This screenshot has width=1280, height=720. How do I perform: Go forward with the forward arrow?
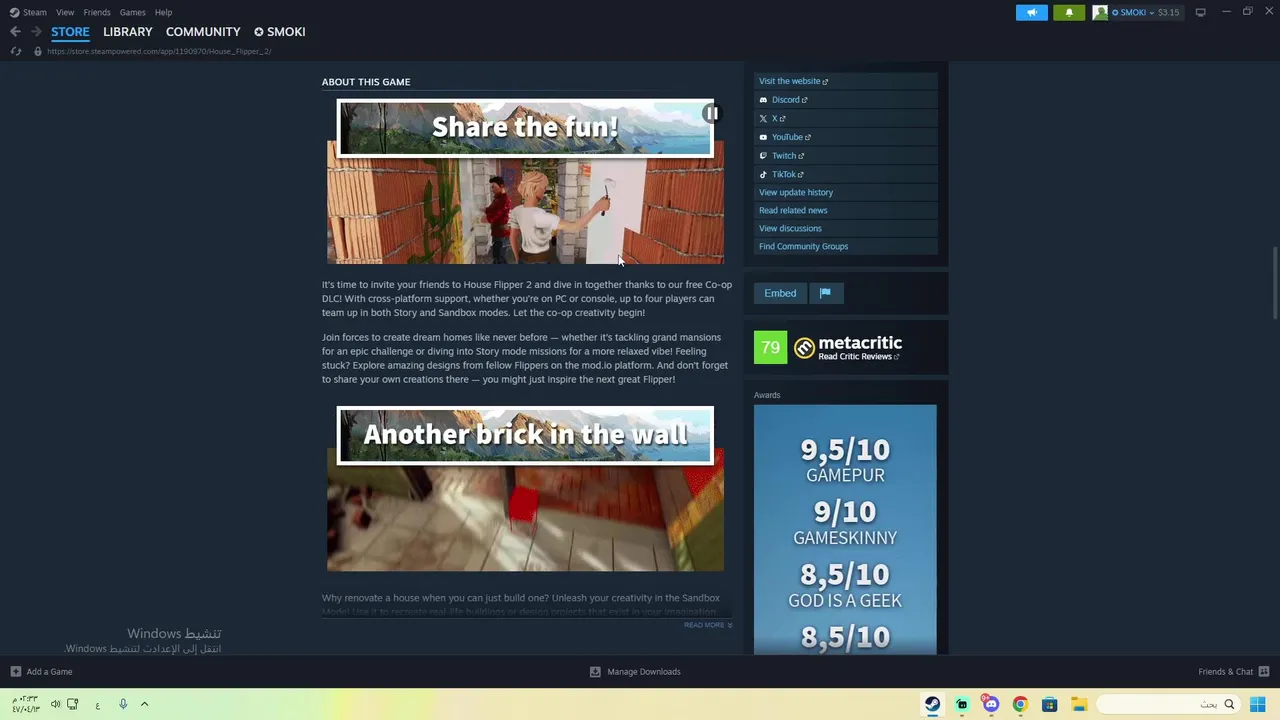click(x=36, y=32)
